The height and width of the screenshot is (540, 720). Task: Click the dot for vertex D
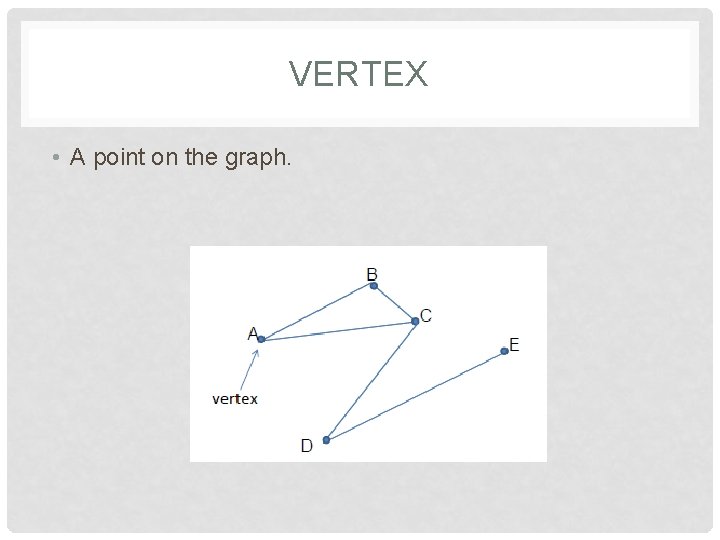[x=326, y=440]
